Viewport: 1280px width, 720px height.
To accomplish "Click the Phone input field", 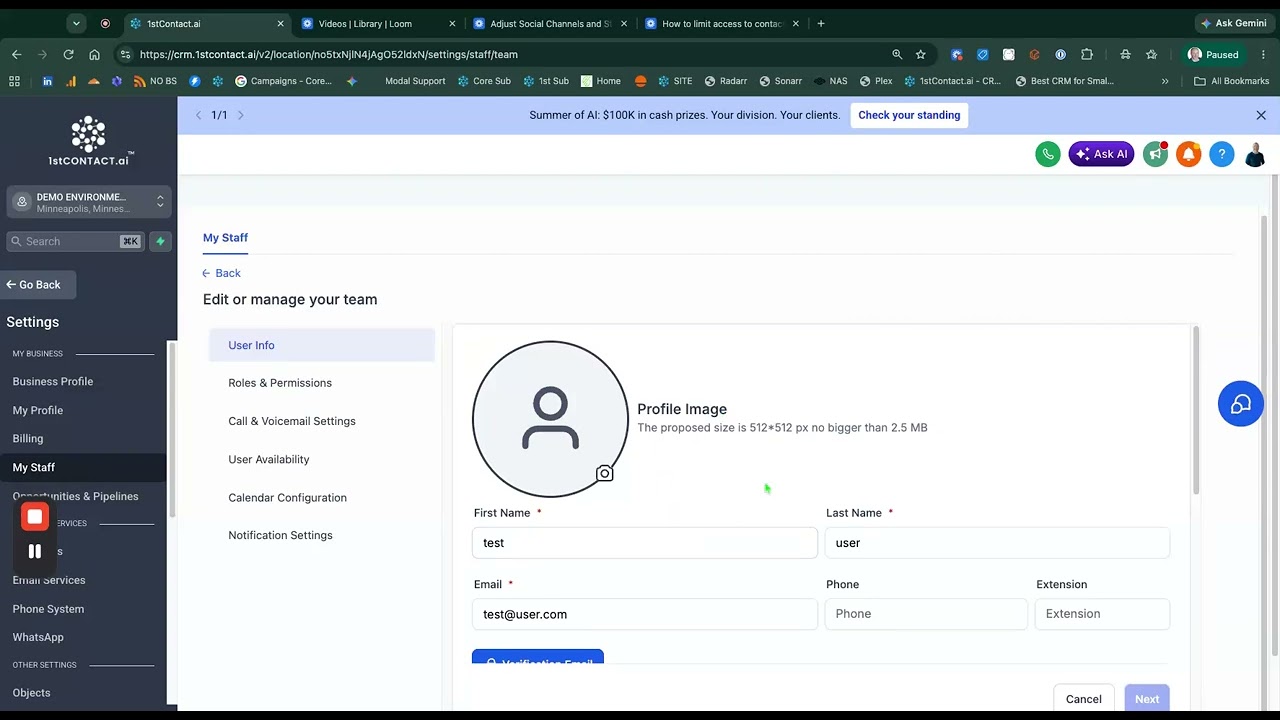I will pos(926,614).
